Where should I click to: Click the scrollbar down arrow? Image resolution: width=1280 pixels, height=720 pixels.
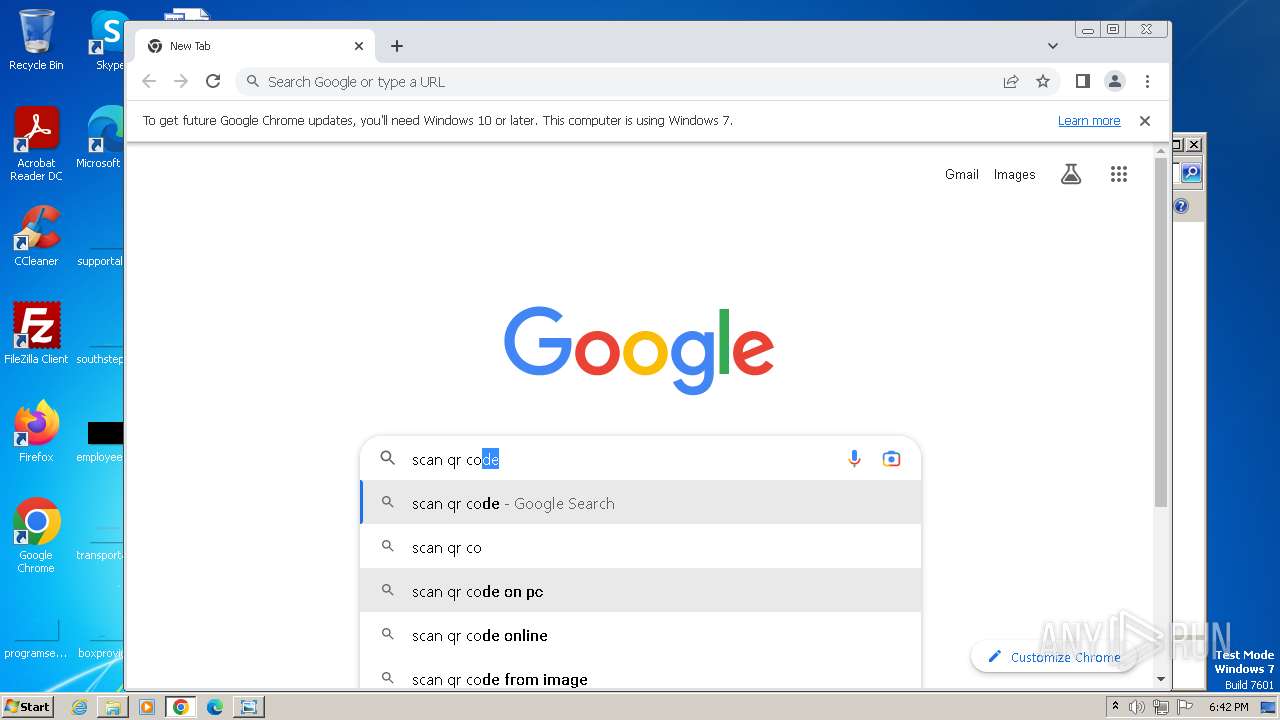click(x=1161, y=679)
